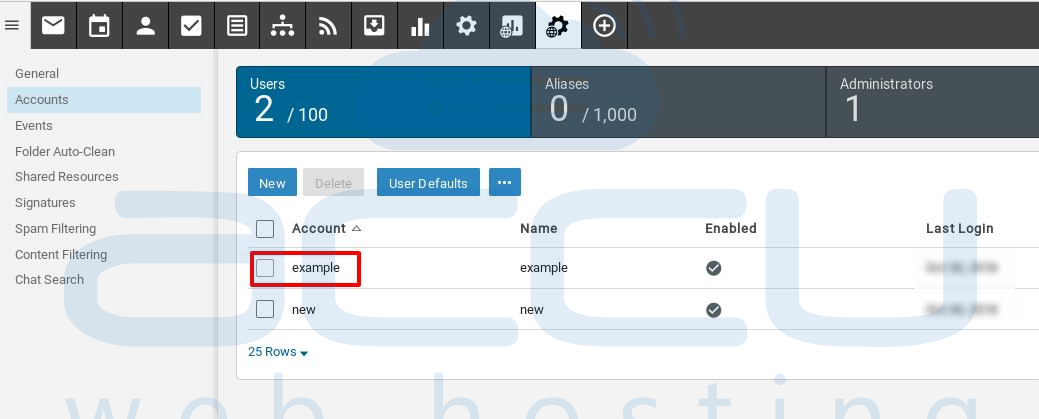Click the Account column header text

click(x=319, y=228)
